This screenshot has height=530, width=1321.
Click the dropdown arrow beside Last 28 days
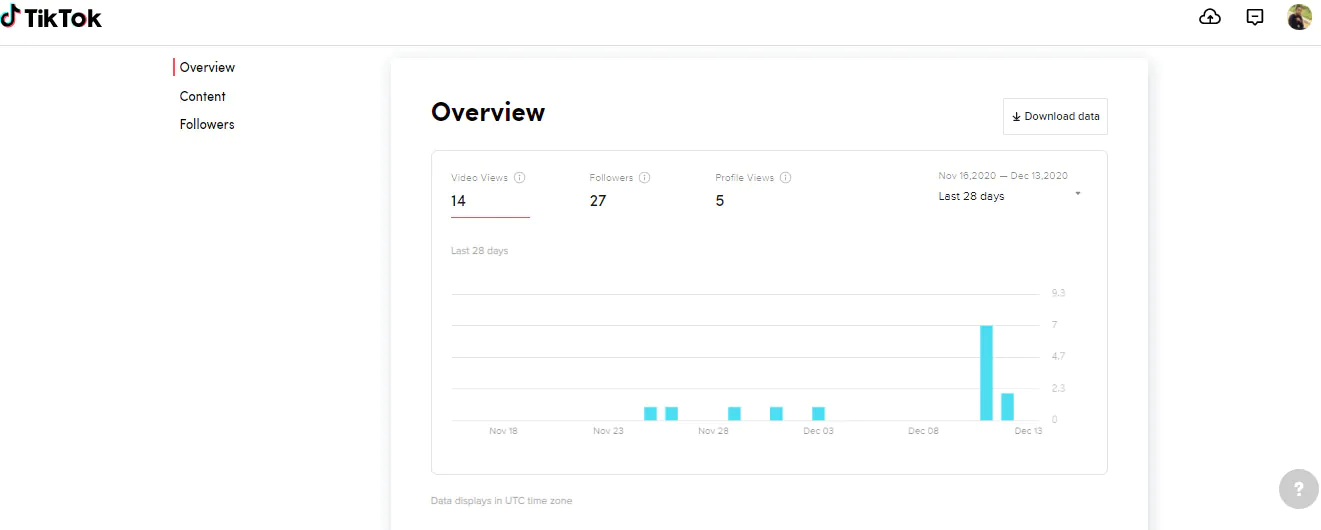pos(1078,194)
